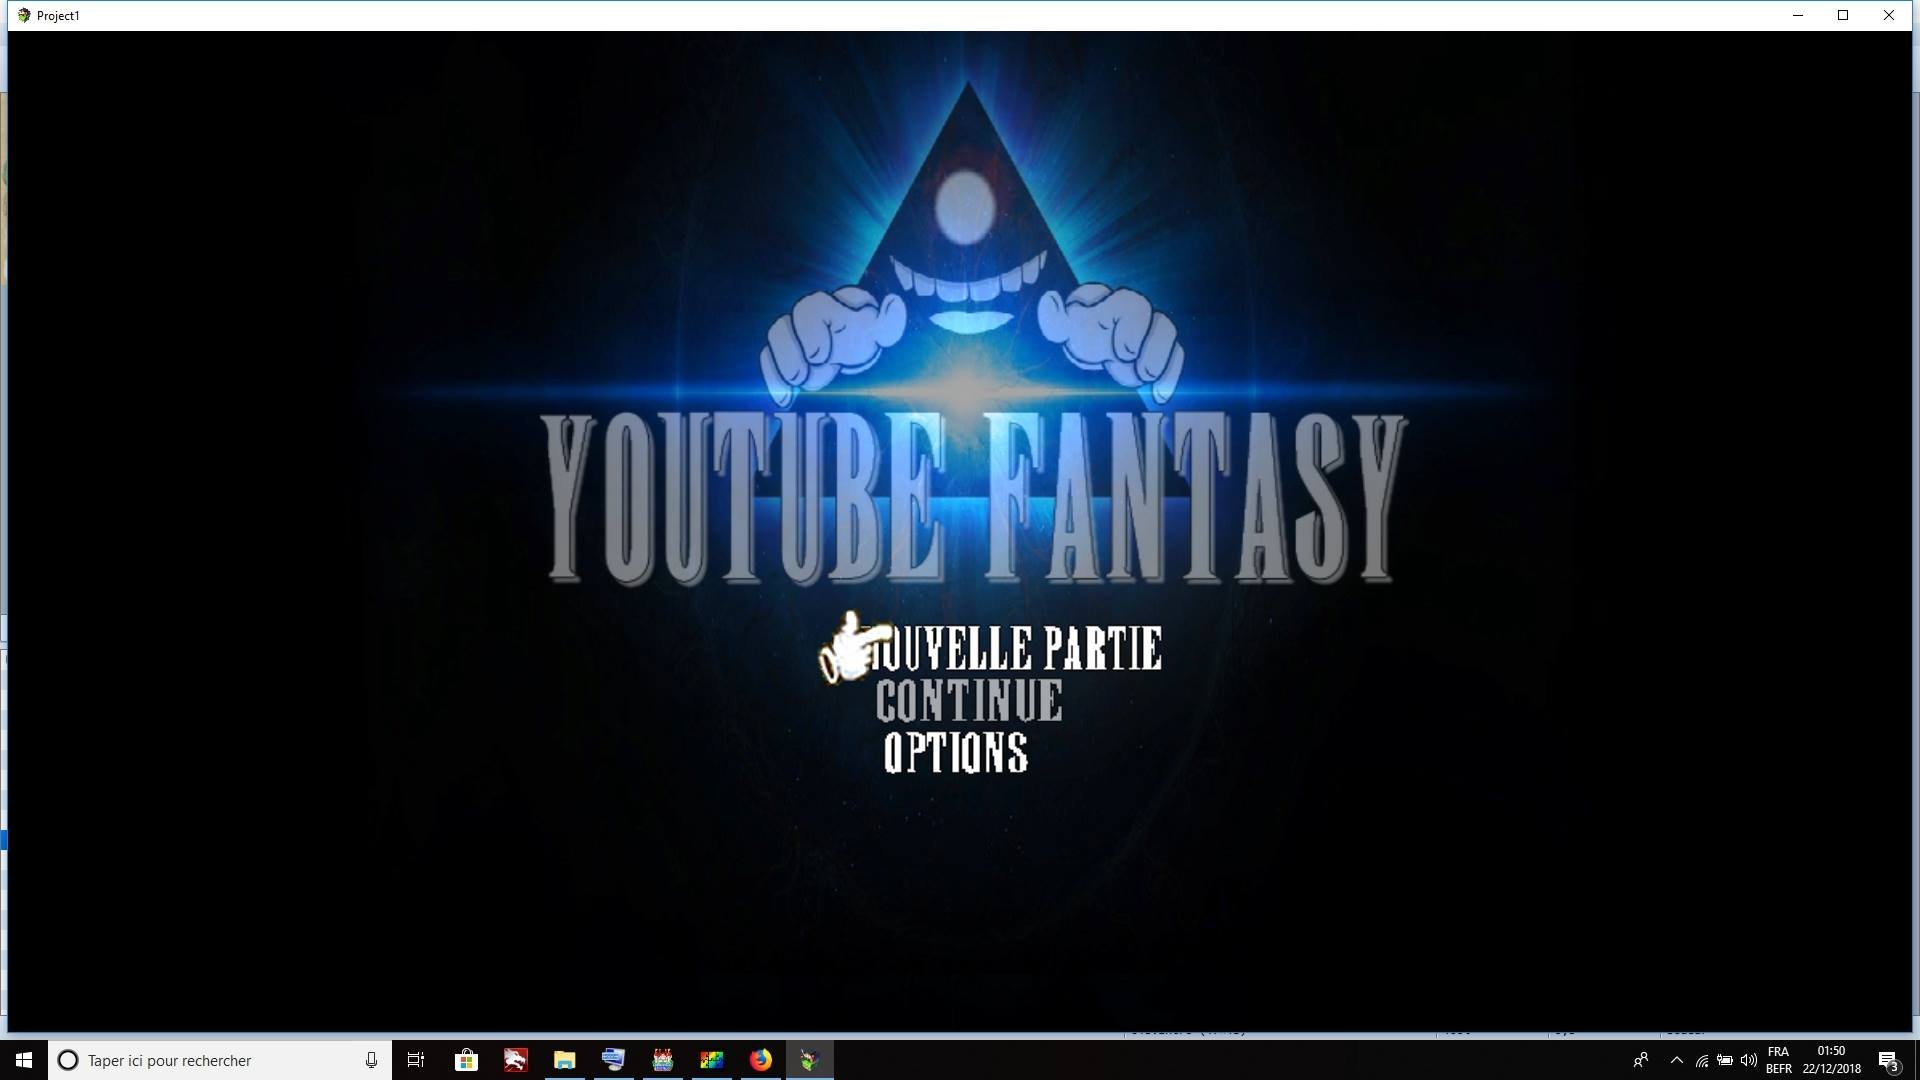The width and height of the screenshot is (1920, 1080).
Task: Open the computer monitor app on taskbar
Action: coord(613,1060)
